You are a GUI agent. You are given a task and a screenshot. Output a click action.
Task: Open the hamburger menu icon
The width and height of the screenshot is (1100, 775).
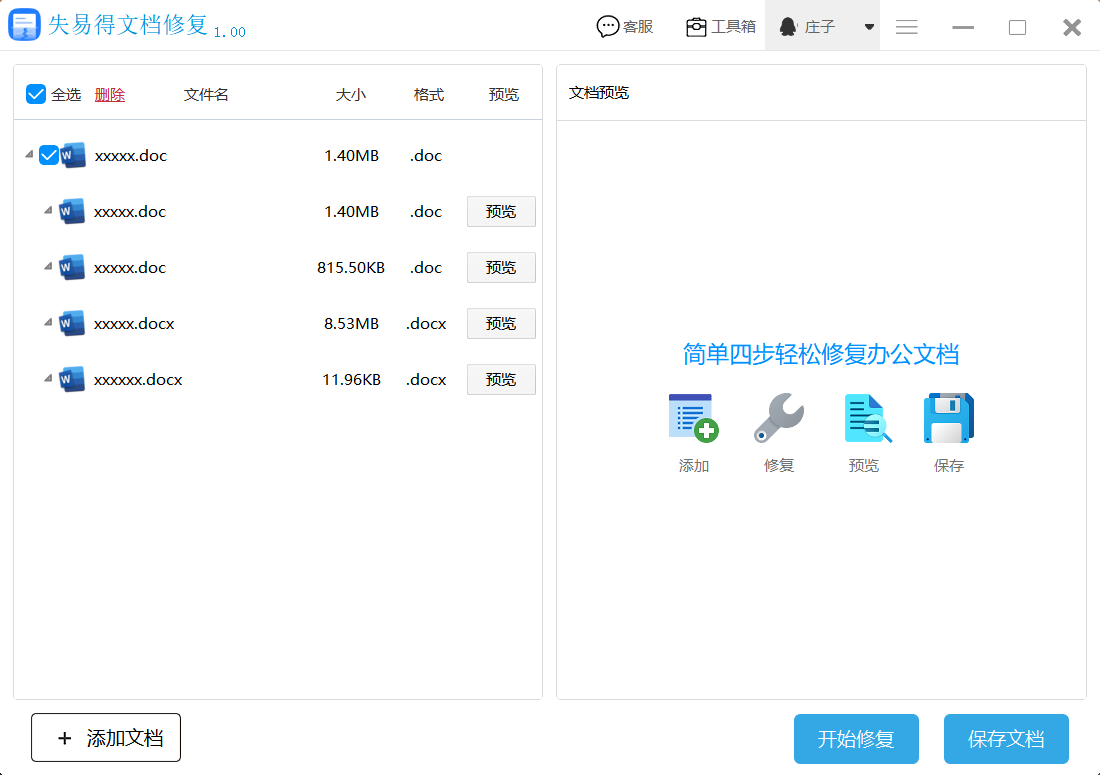(x=906, y=27)
